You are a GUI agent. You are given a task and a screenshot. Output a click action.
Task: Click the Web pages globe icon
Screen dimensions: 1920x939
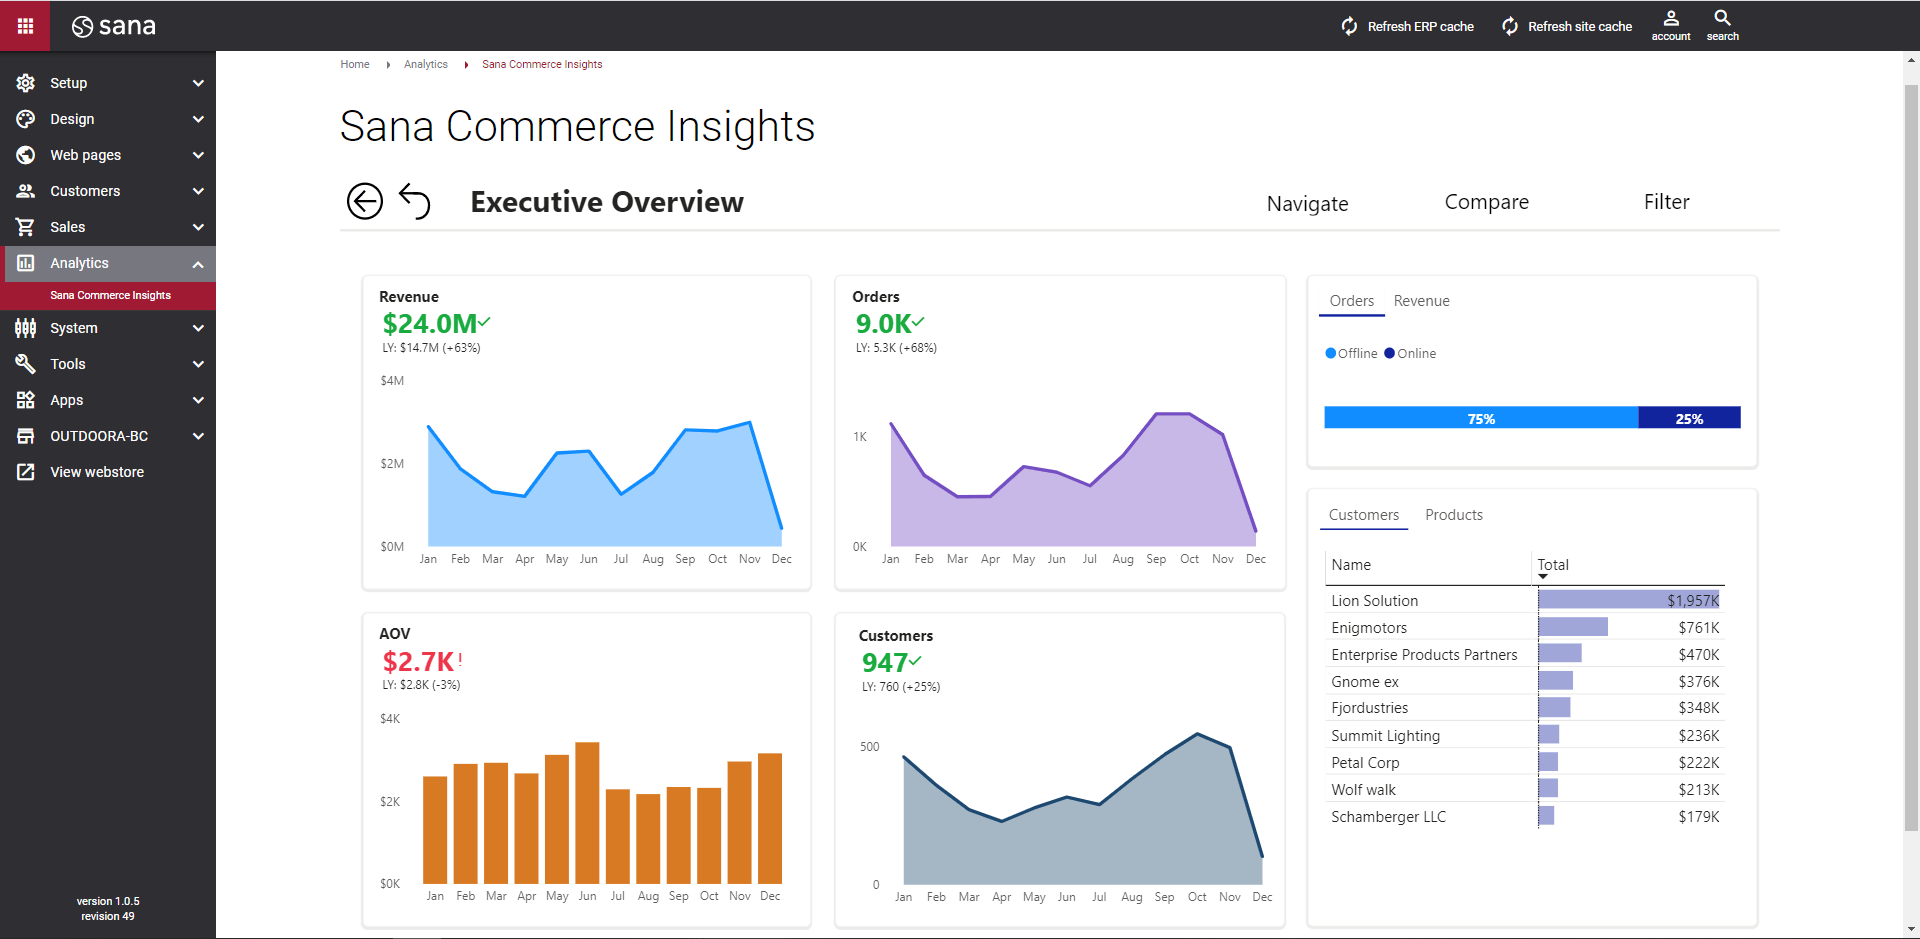pyautogui.click(x=26, y=155)
